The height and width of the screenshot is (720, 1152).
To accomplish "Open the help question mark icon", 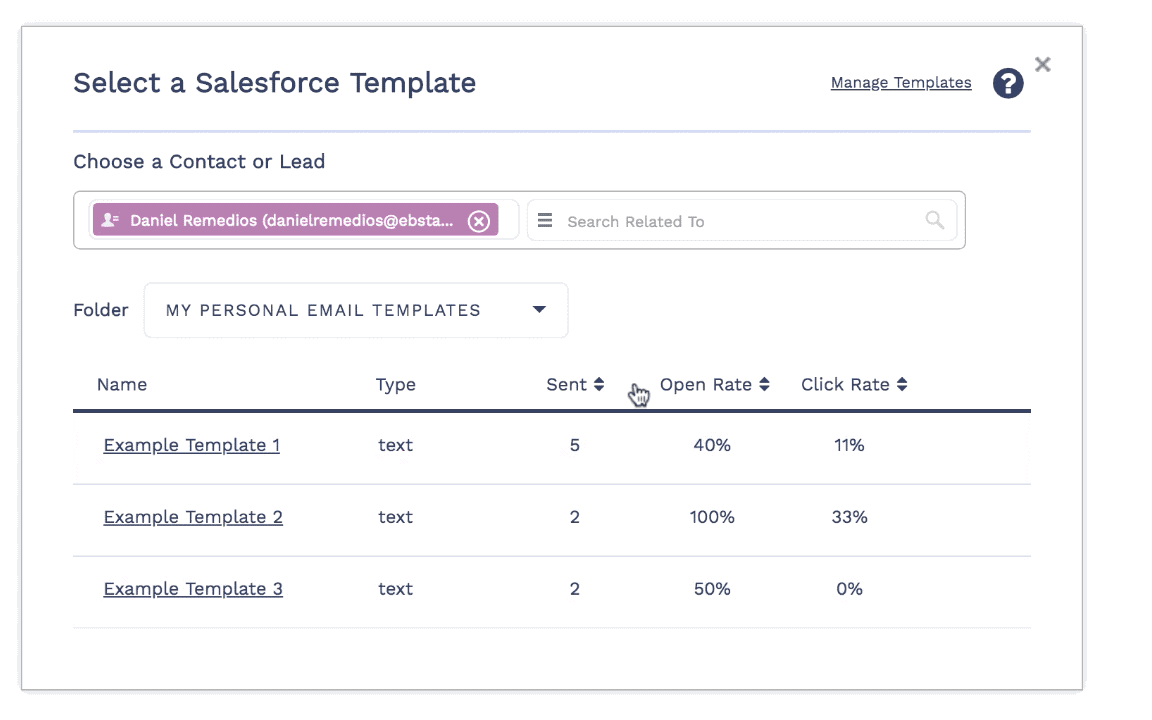I will click(1008, 84).
